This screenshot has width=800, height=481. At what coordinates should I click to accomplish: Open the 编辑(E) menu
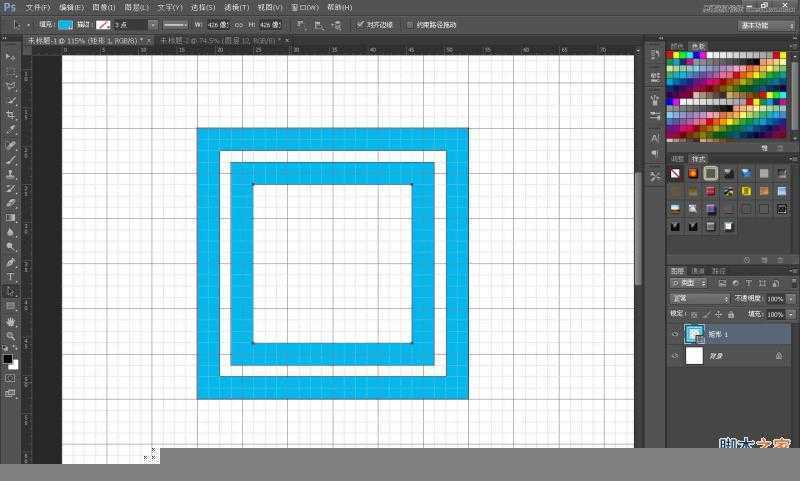(71, 8)
